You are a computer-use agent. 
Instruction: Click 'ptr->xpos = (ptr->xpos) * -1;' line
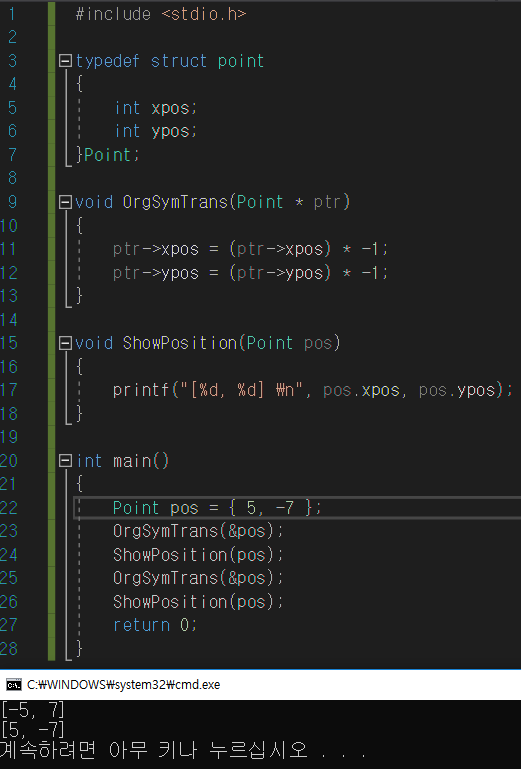click(250, 249)
